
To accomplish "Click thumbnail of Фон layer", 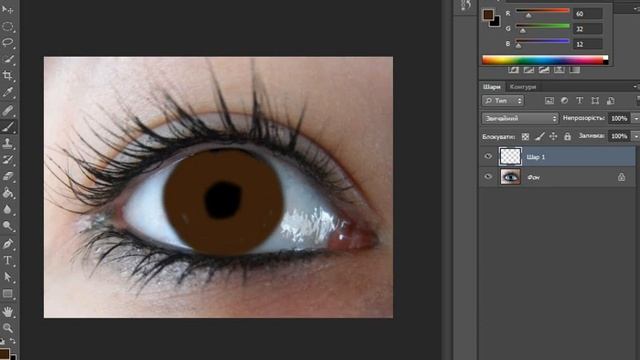I will pyautogui.click(x=510, y=177).
